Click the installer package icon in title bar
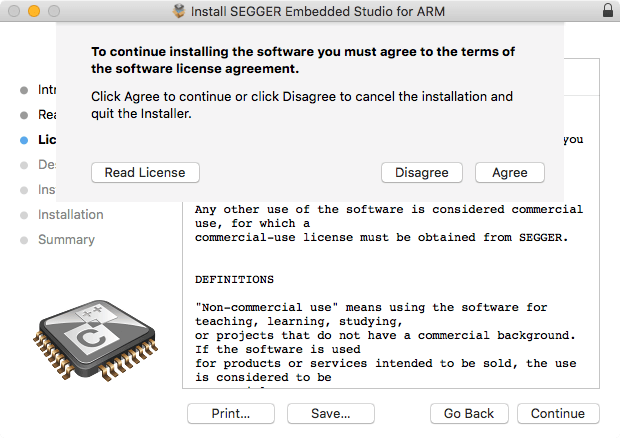This screenshot has width=620, height=438. click(179, 11)
